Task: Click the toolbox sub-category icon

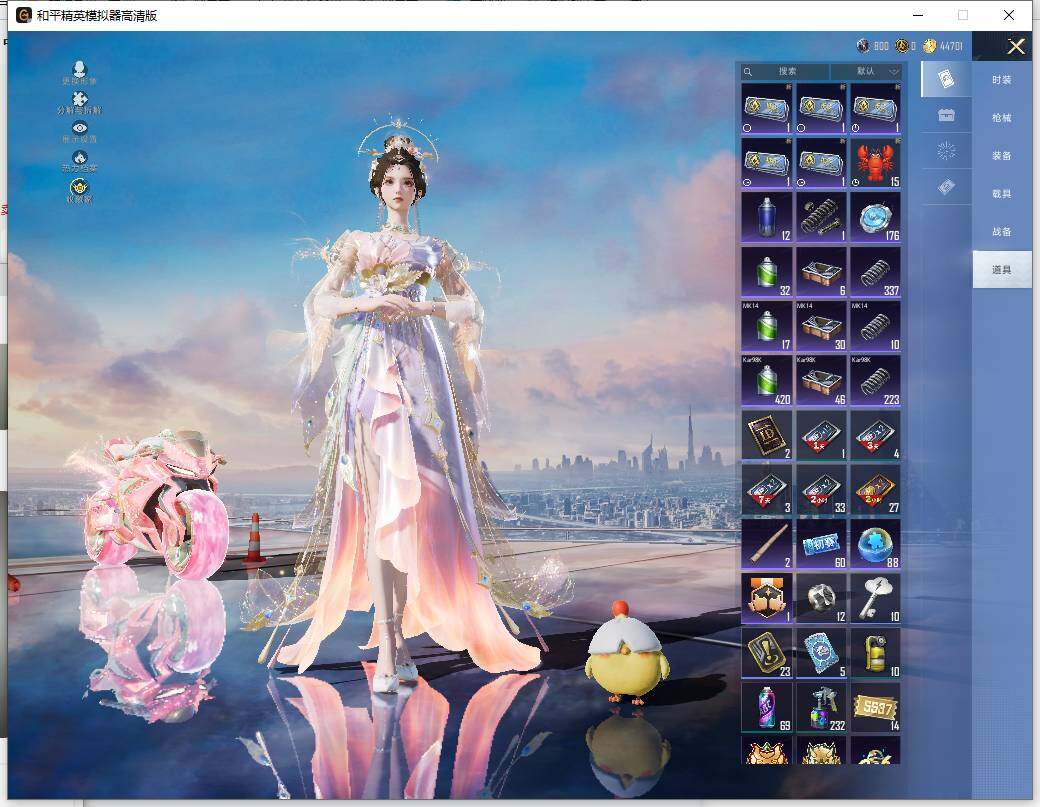Action: [945, 115]
